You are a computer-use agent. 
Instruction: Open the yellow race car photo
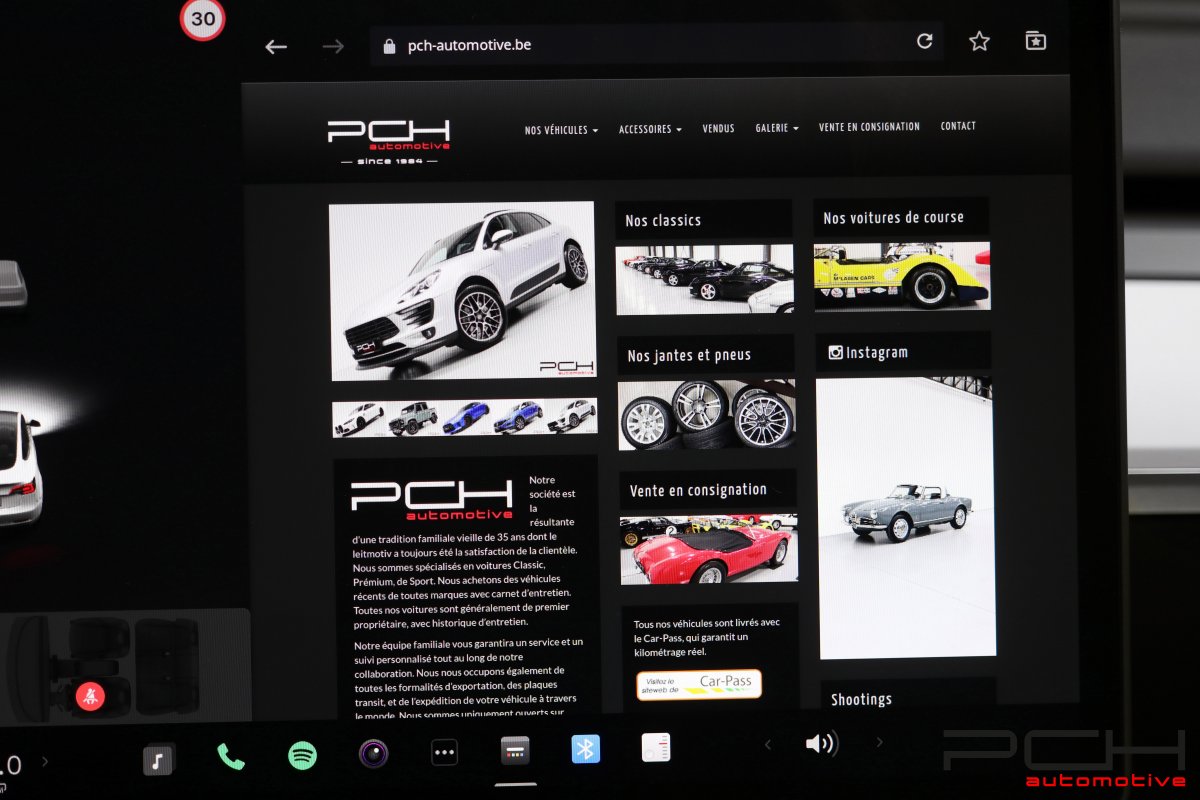click(902, 276)
